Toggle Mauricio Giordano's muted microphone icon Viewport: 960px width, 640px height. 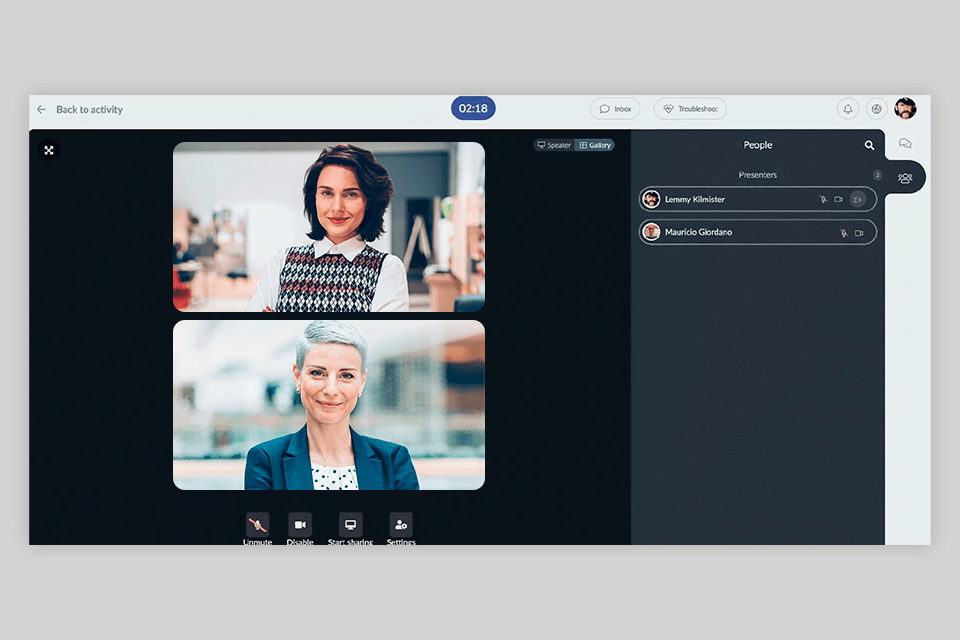[844, 233]
